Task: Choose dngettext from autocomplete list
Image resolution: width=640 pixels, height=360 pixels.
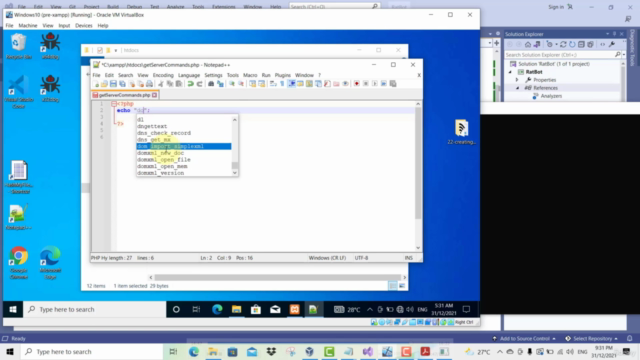Action: point(184,126)
